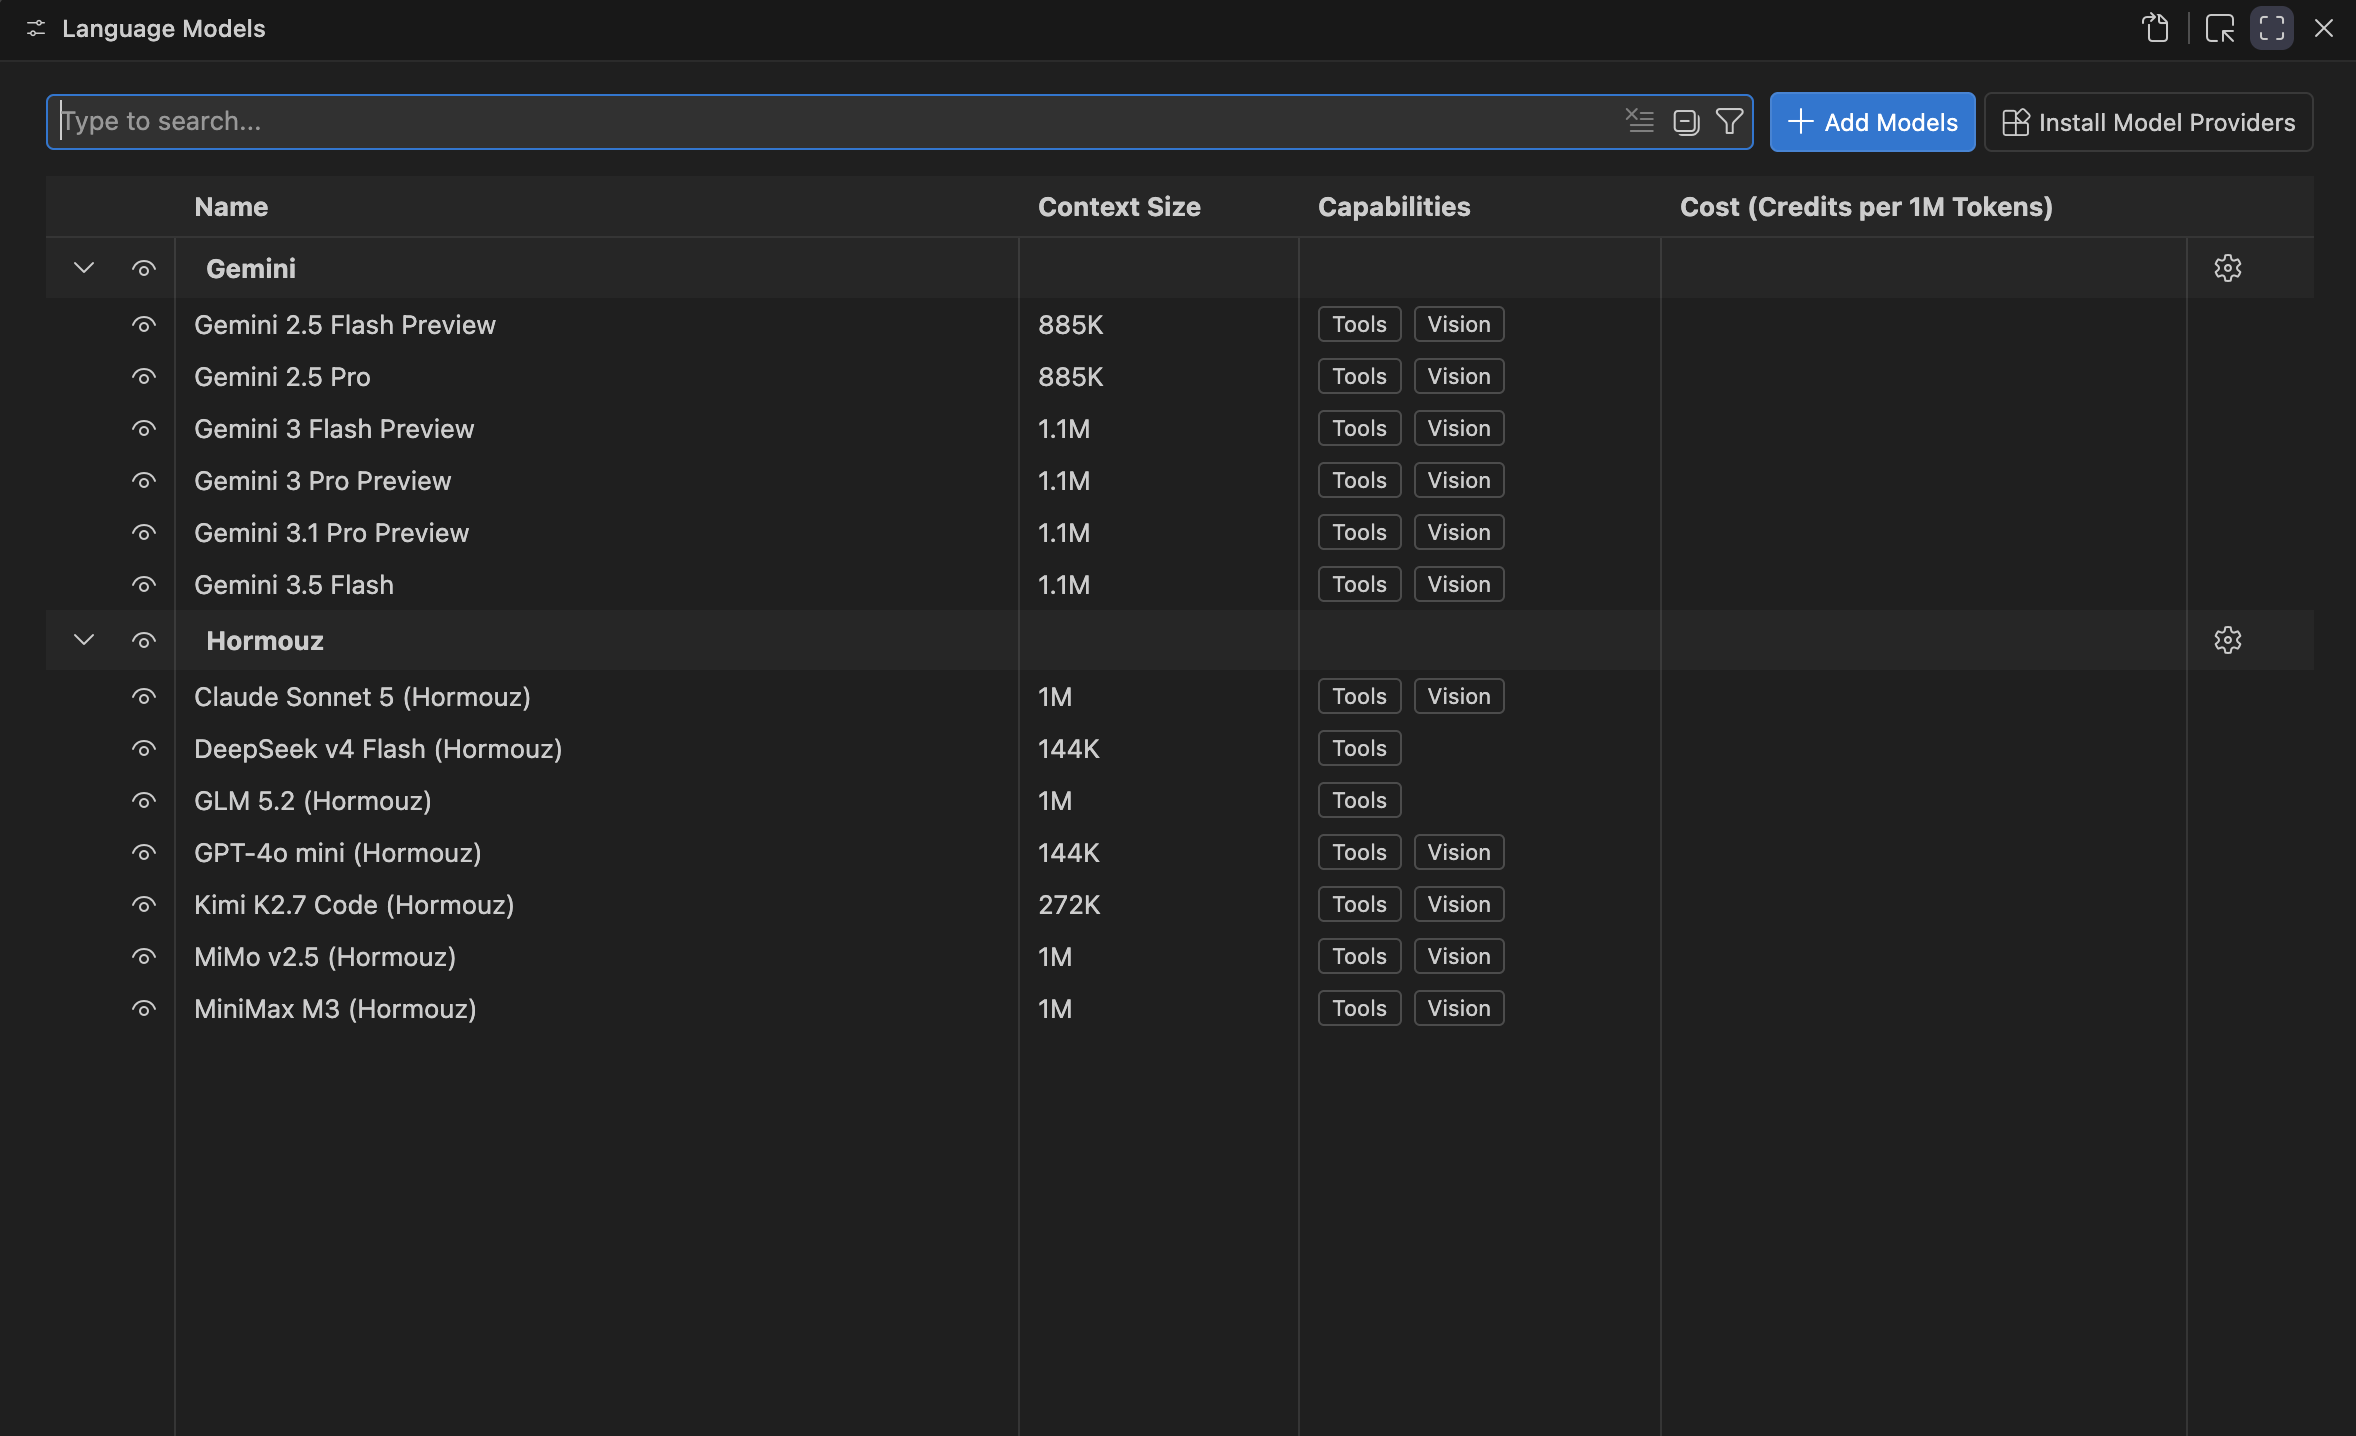Viewport: 2356px width, 1436px height.
Task: Open the file icon in title bar
Action: (2156, 28)
